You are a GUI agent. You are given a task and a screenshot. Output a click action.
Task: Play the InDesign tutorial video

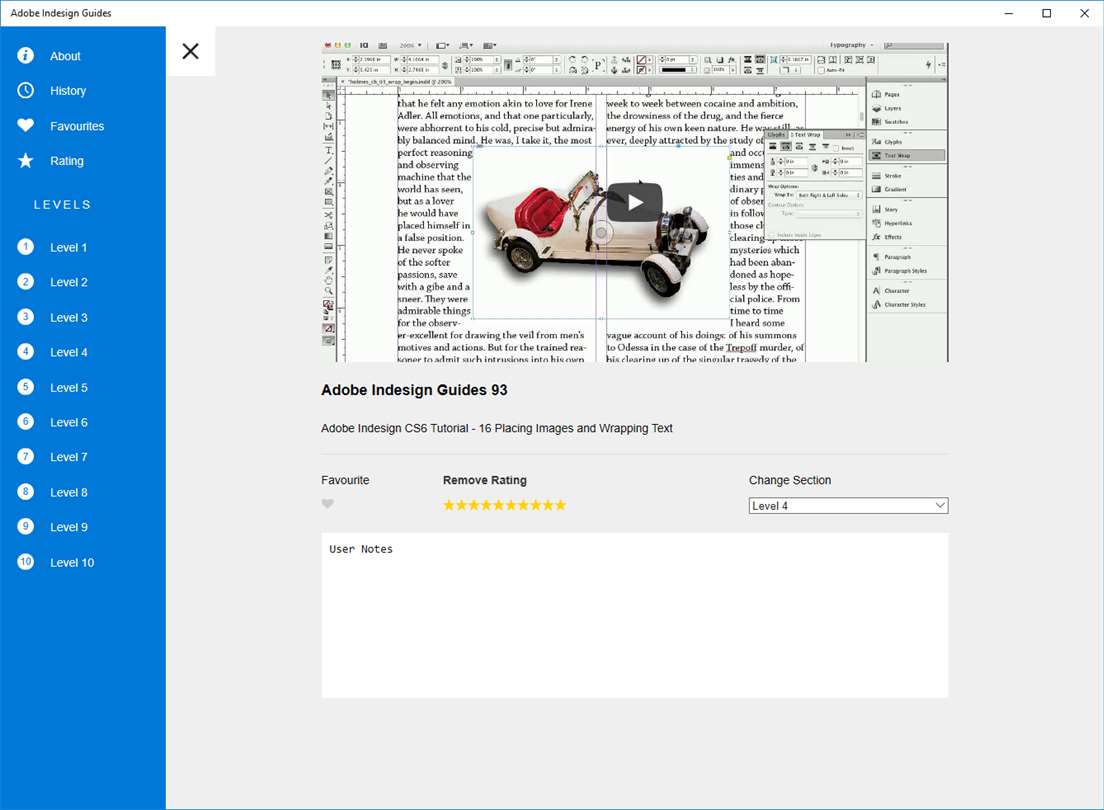click(x=634, y=202)
